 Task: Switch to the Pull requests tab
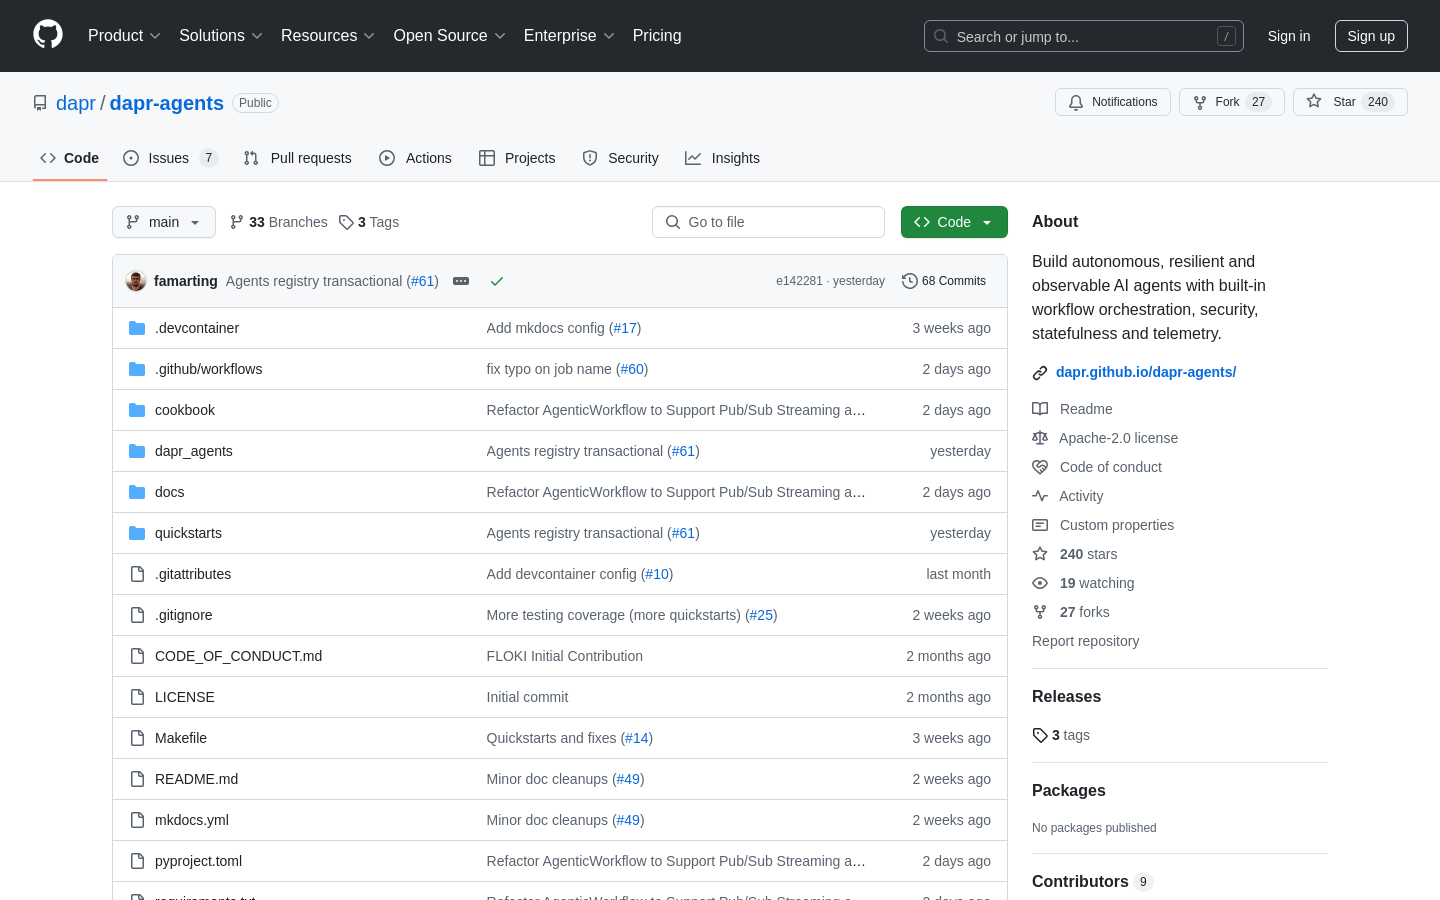click(297, 158)
